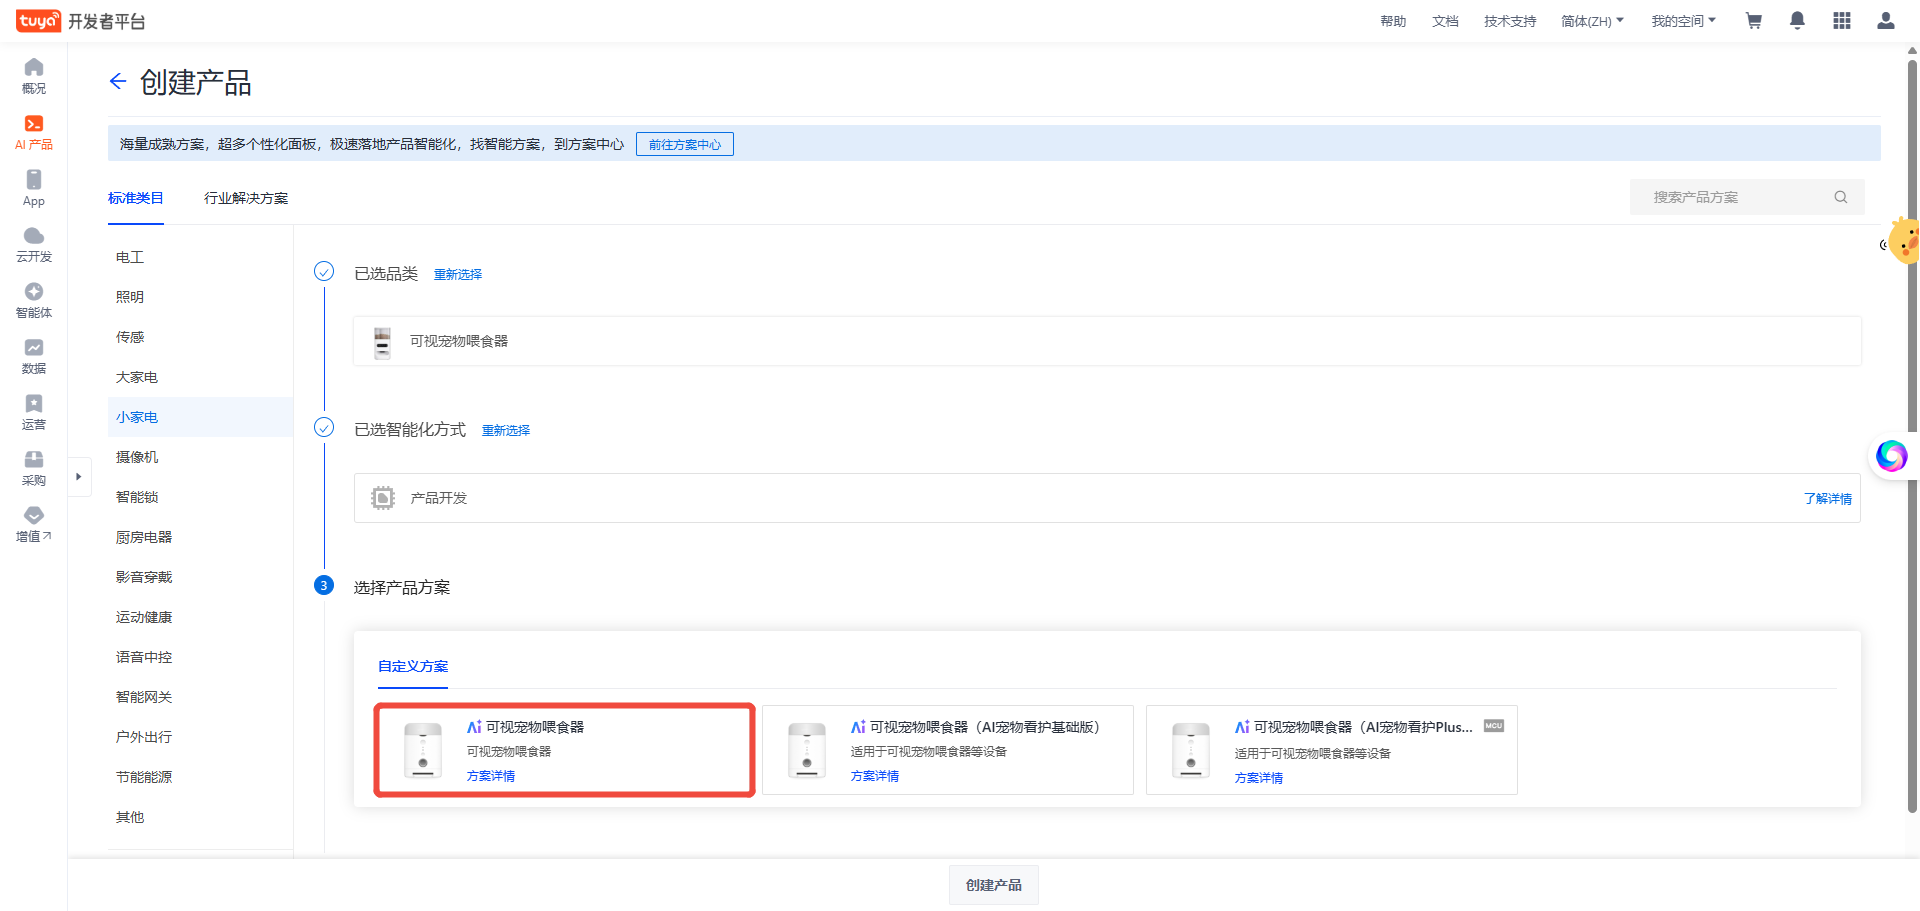The image size is (1920, 911).
Task: Select the 摄像机 category
Action: 137,457
